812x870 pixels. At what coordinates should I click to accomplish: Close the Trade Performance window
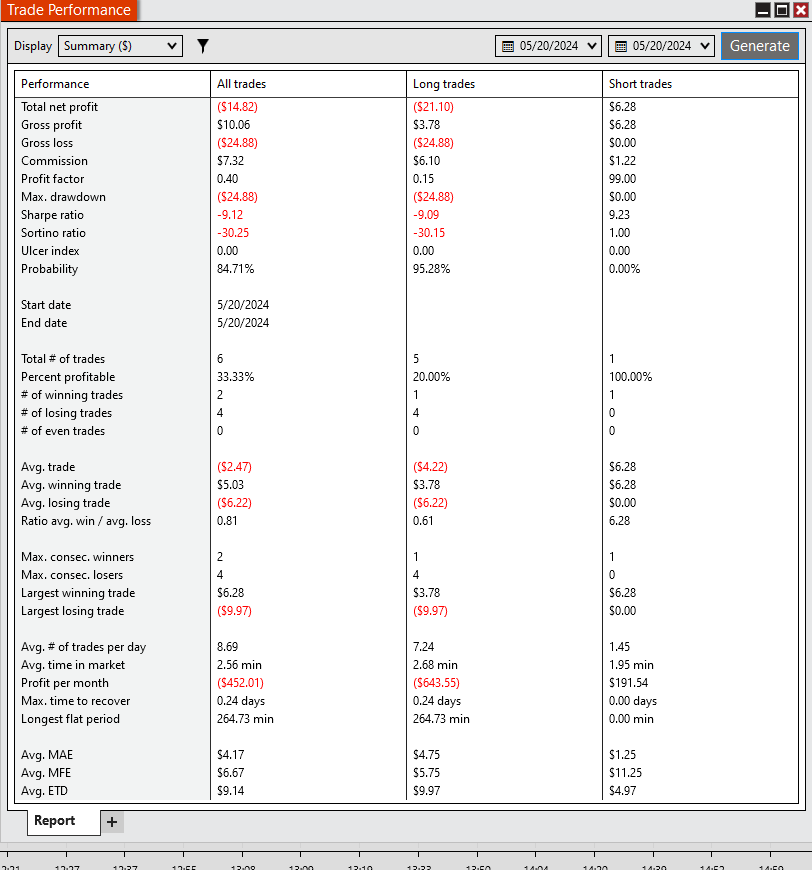coord(800,10)
